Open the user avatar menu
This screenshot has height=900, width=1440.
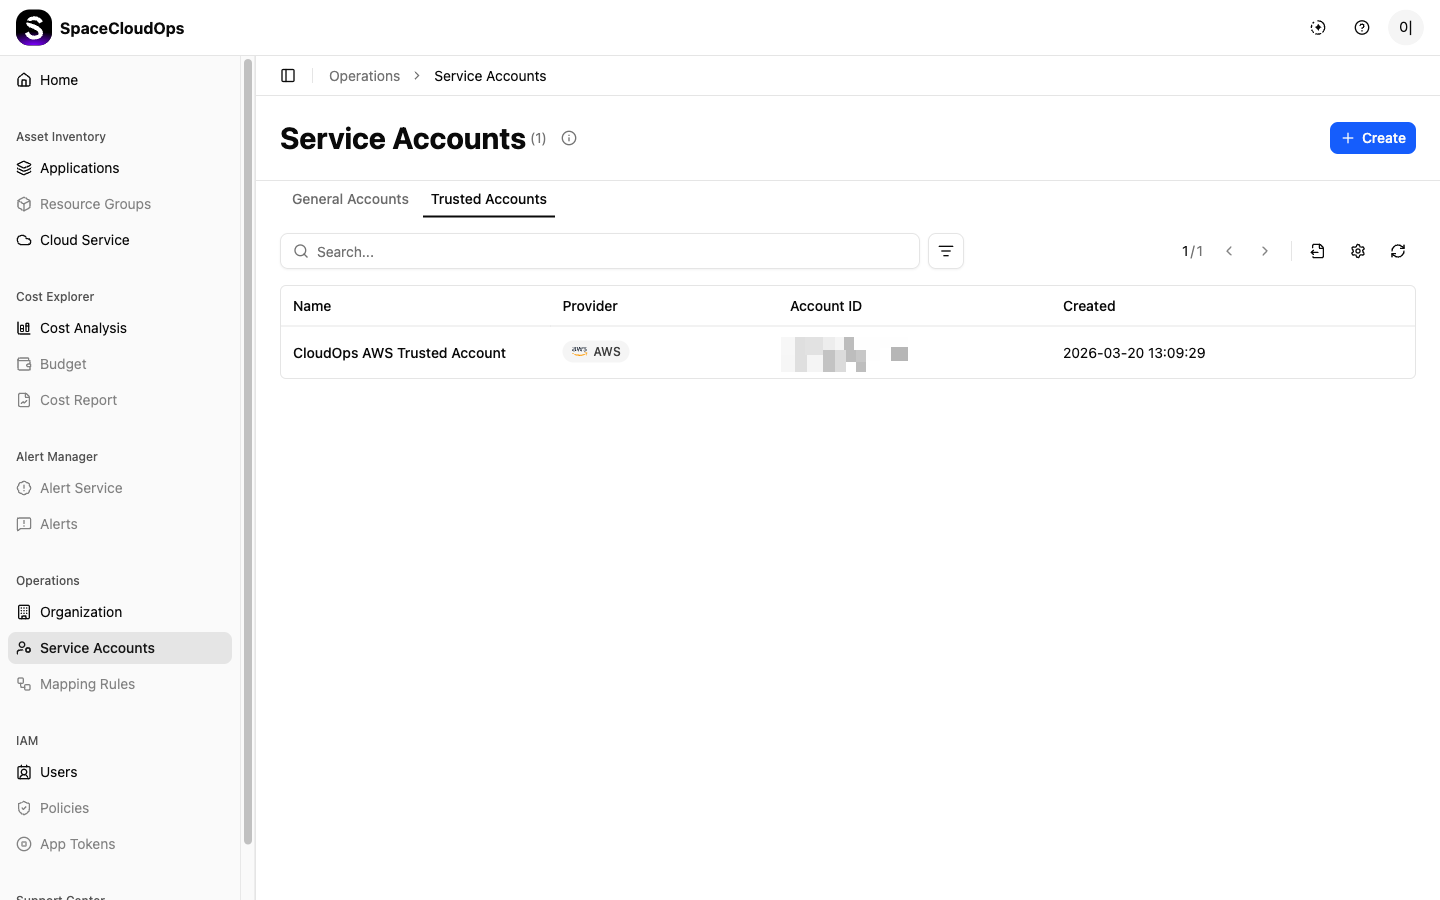click(1406, 28)
